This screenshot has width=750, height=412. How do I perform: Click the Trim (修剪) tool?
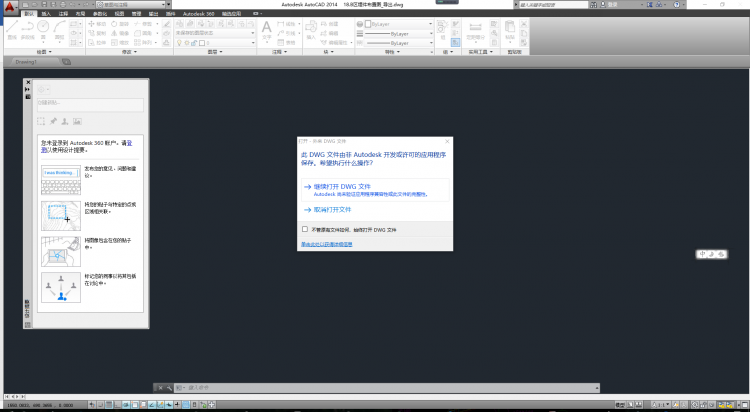click(x=143, y=24)
